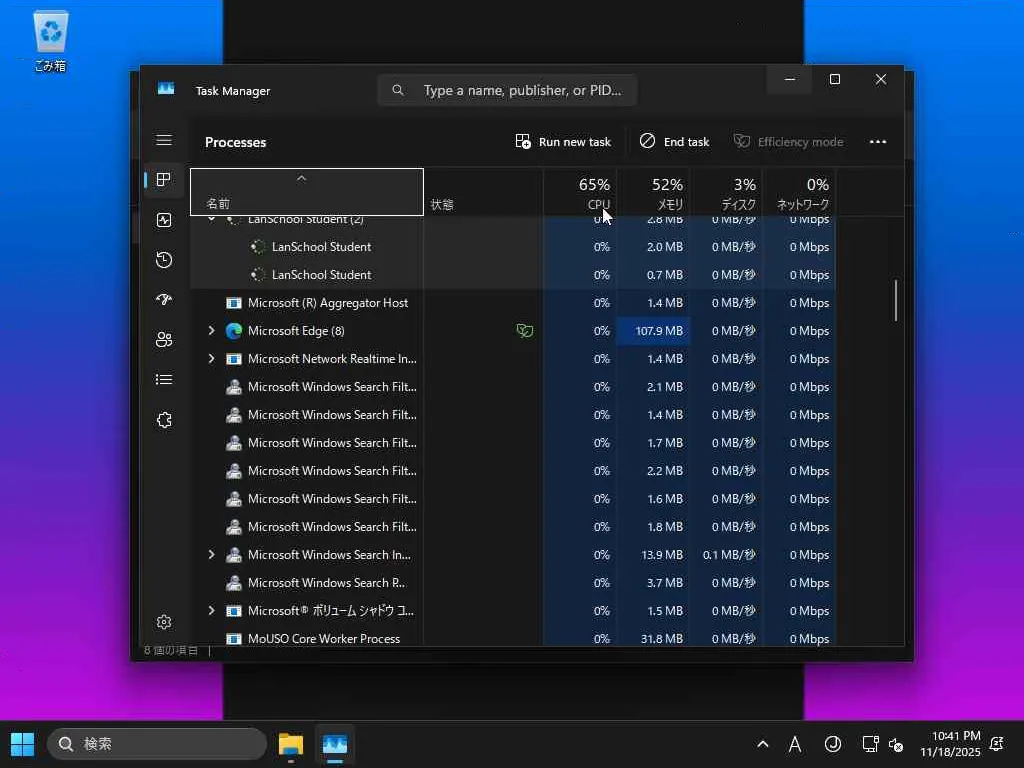Expand Microsoft® ボリューム シャドウ コ... group
This screenshot has height=768, width=1024.
(x=211, y=611)
